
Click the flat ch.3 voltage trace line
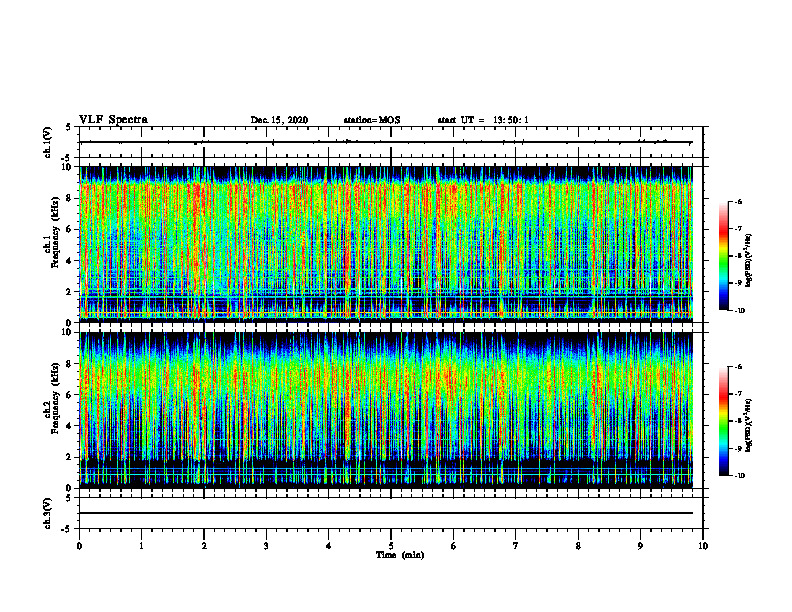(386, 513)
